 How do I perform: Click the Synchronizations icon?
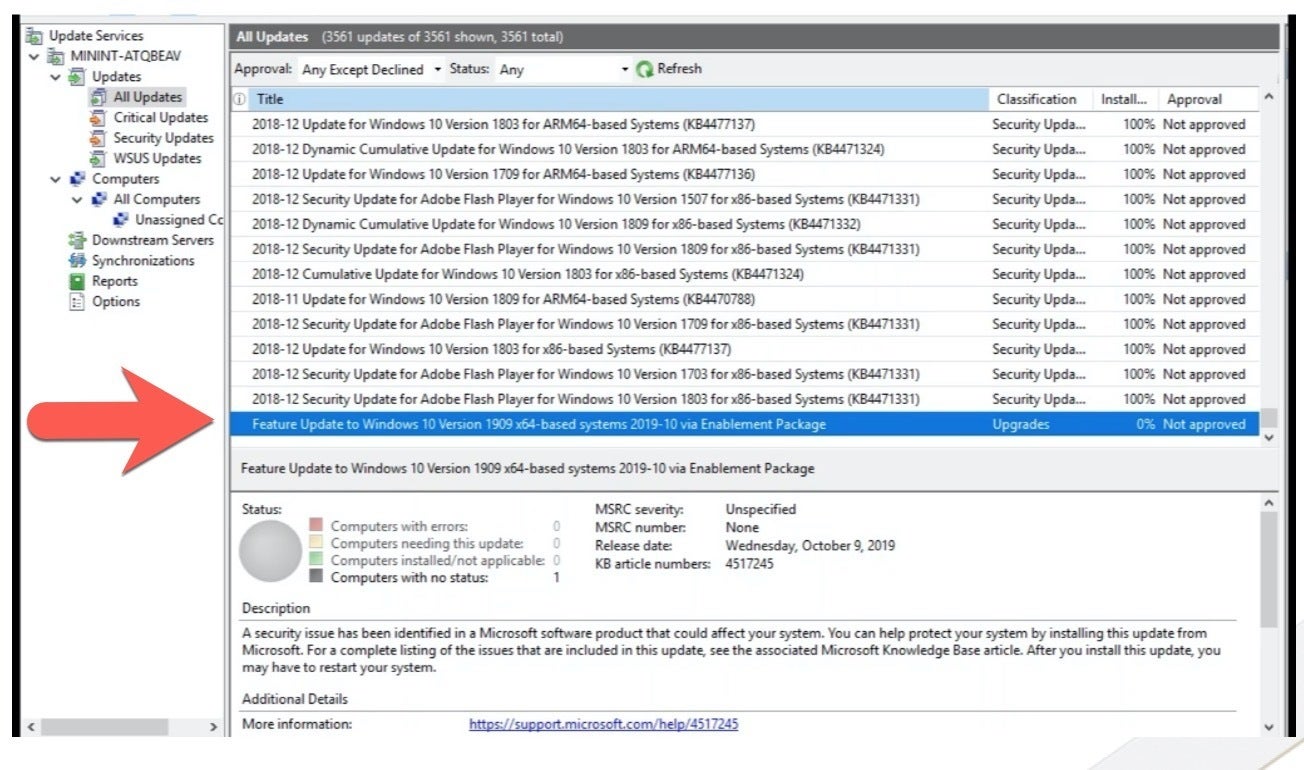[x=77, y=261]
